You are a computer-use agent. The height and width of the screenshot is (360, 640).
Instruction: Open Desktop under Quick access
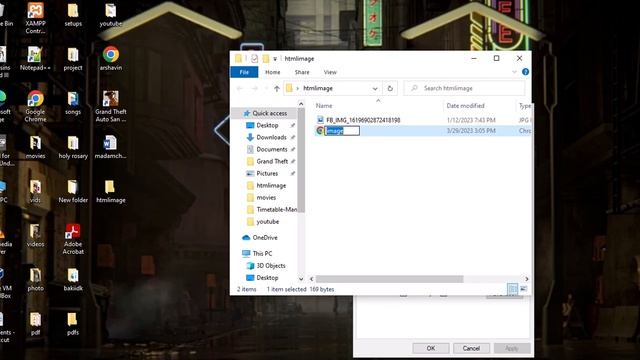(267, 125)
